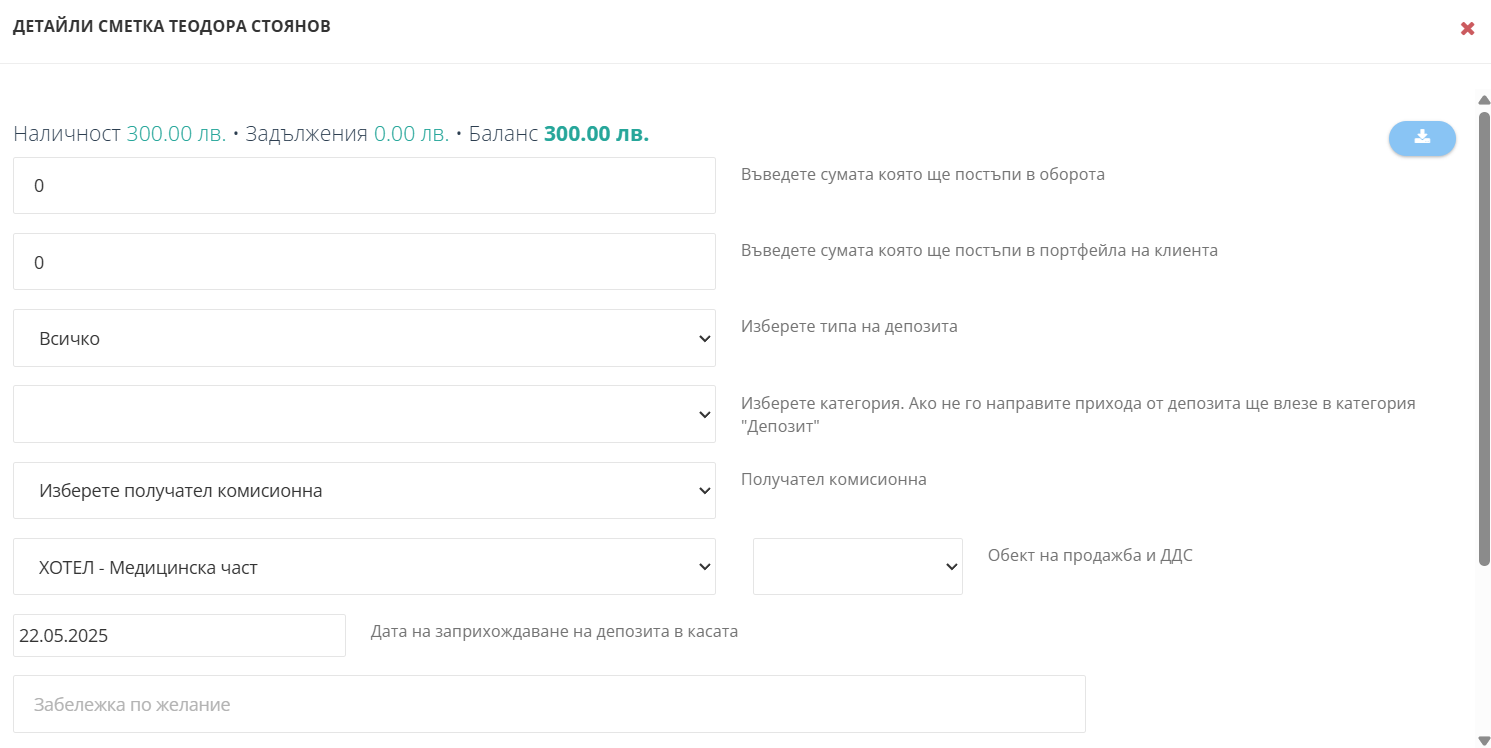Image resolution: width=1491 pixels, height=748 pixels.
Task: Click the Забележка по желание note field
Action: (x=549, y=704)
